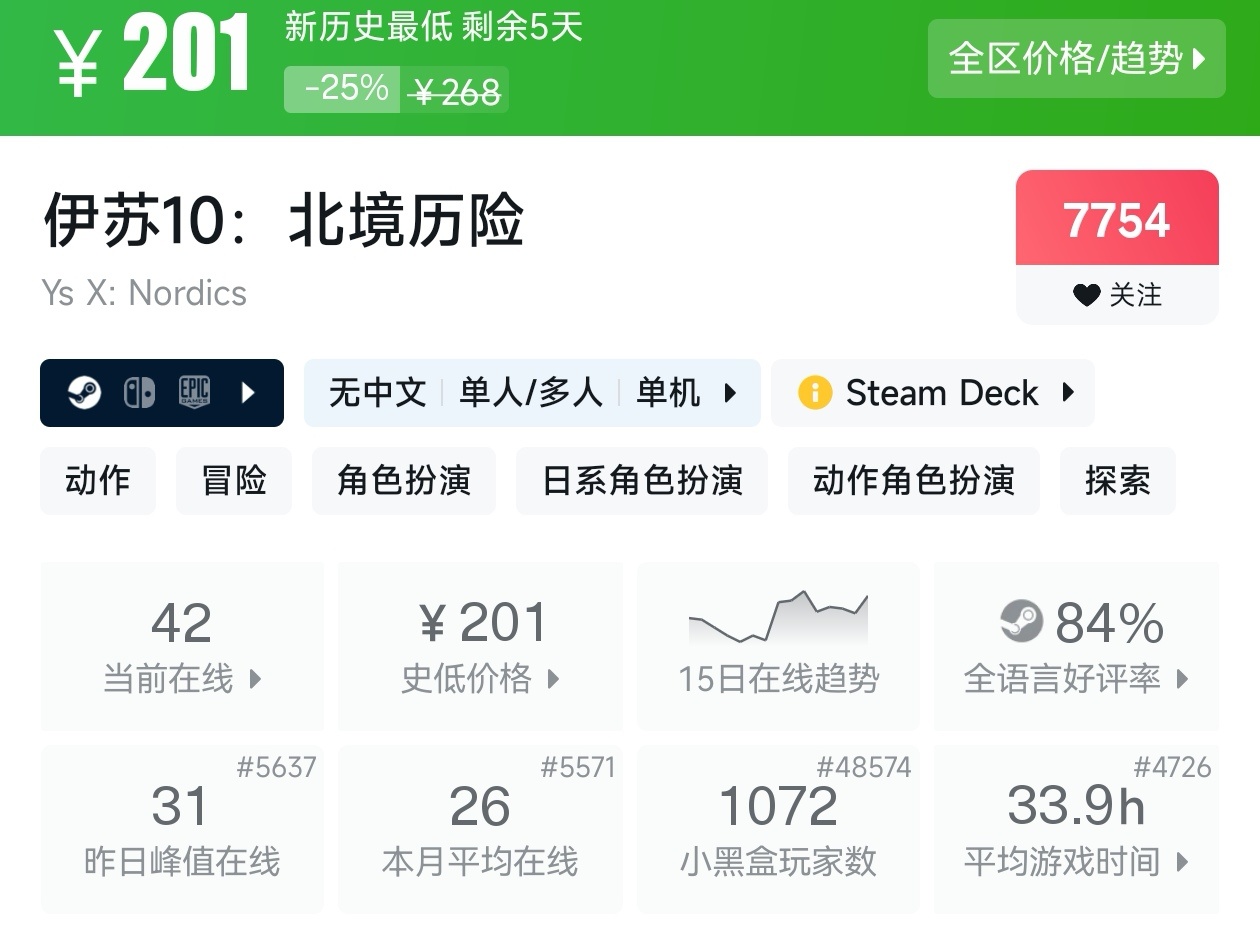Select the 日系角色扮演 genre tag

pyautogui.click(x=642, y=481)
